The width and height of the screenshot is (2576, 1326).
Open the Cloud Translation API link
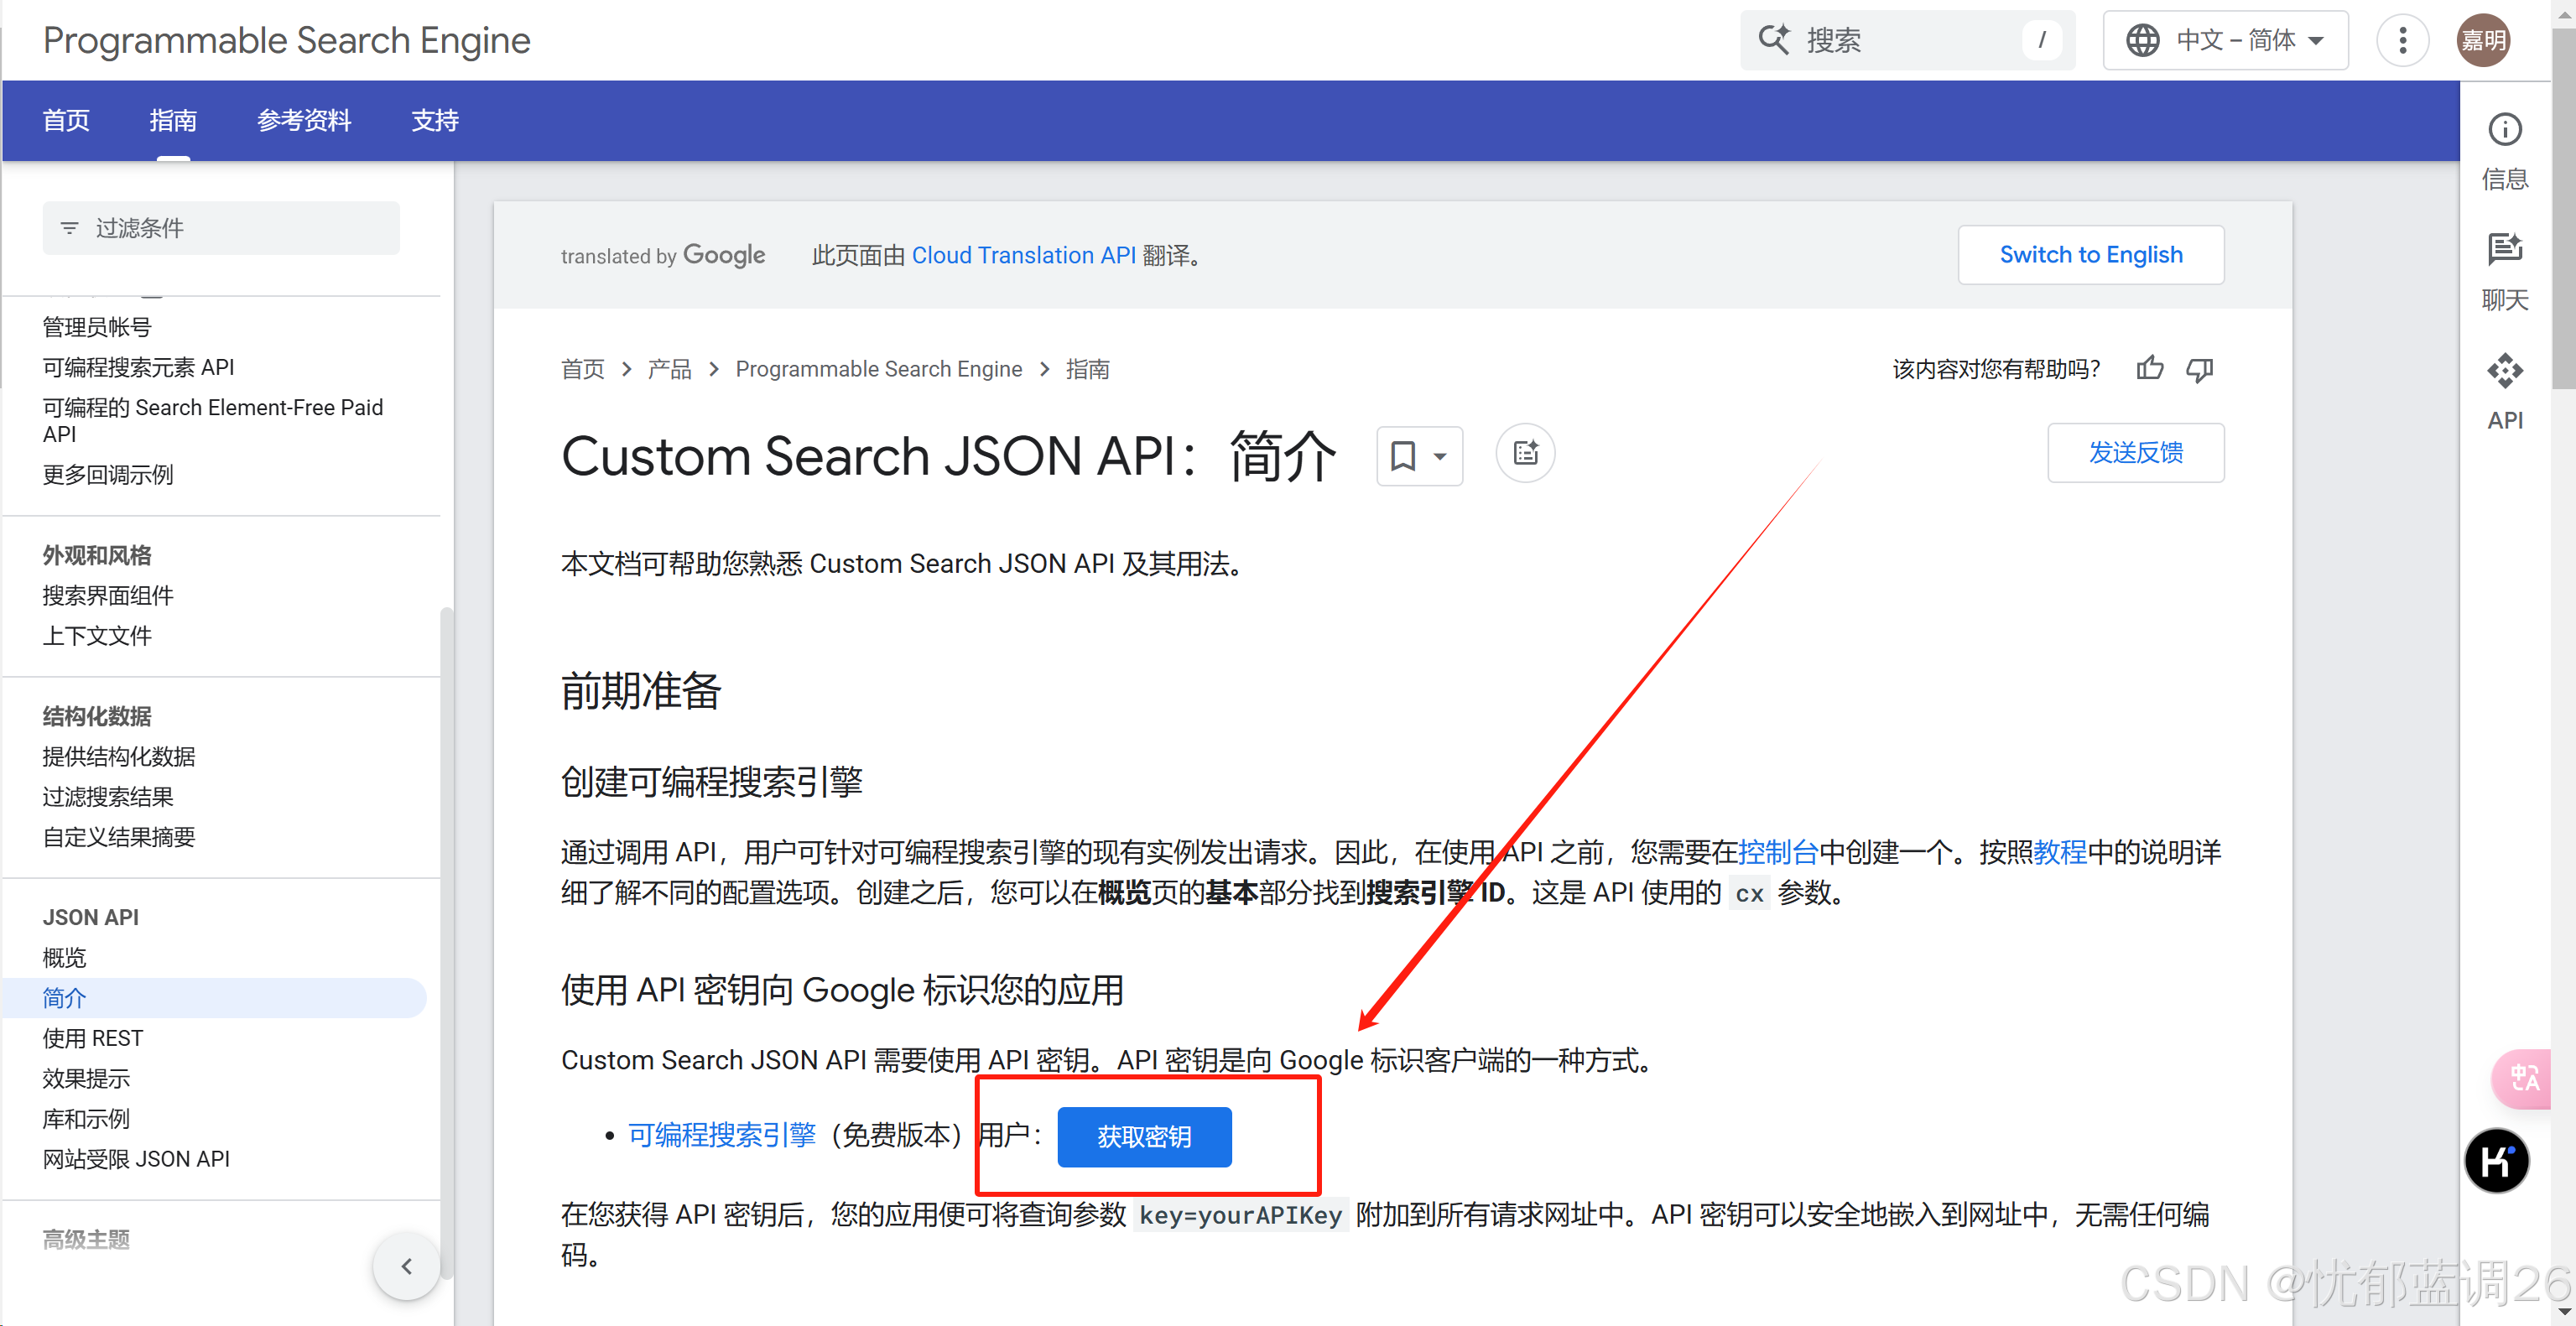[x=1023, y=256]
